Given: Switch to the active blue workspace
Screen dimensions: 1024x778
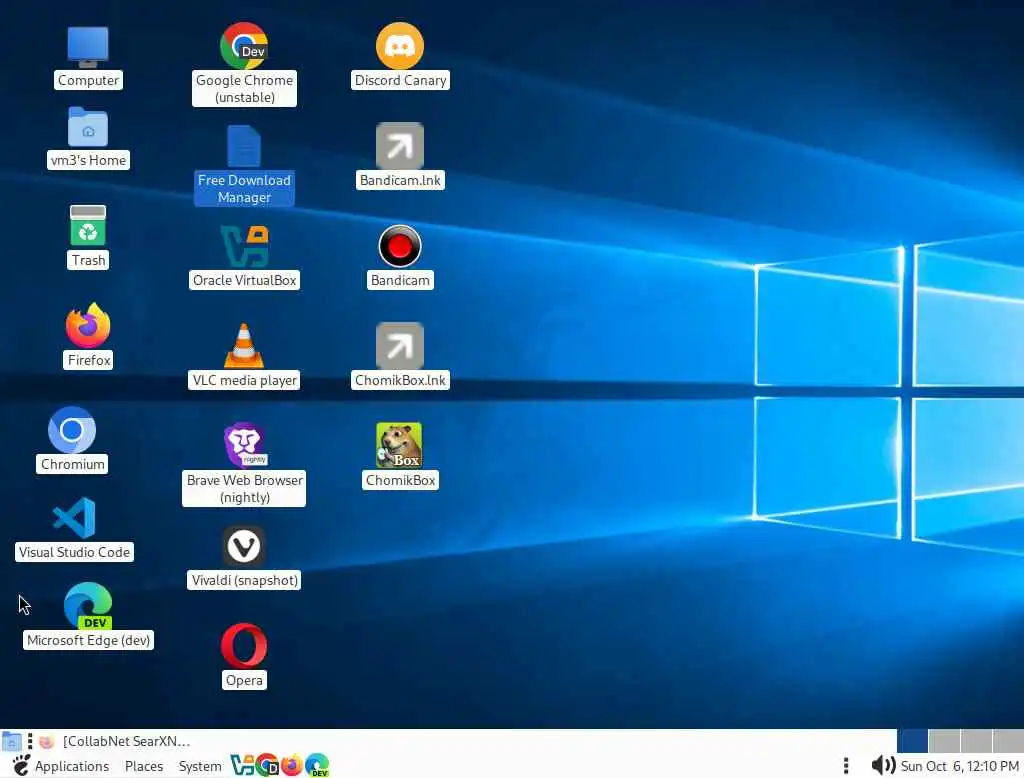Looking at the screenshot, I should click(x=912, y=741).
